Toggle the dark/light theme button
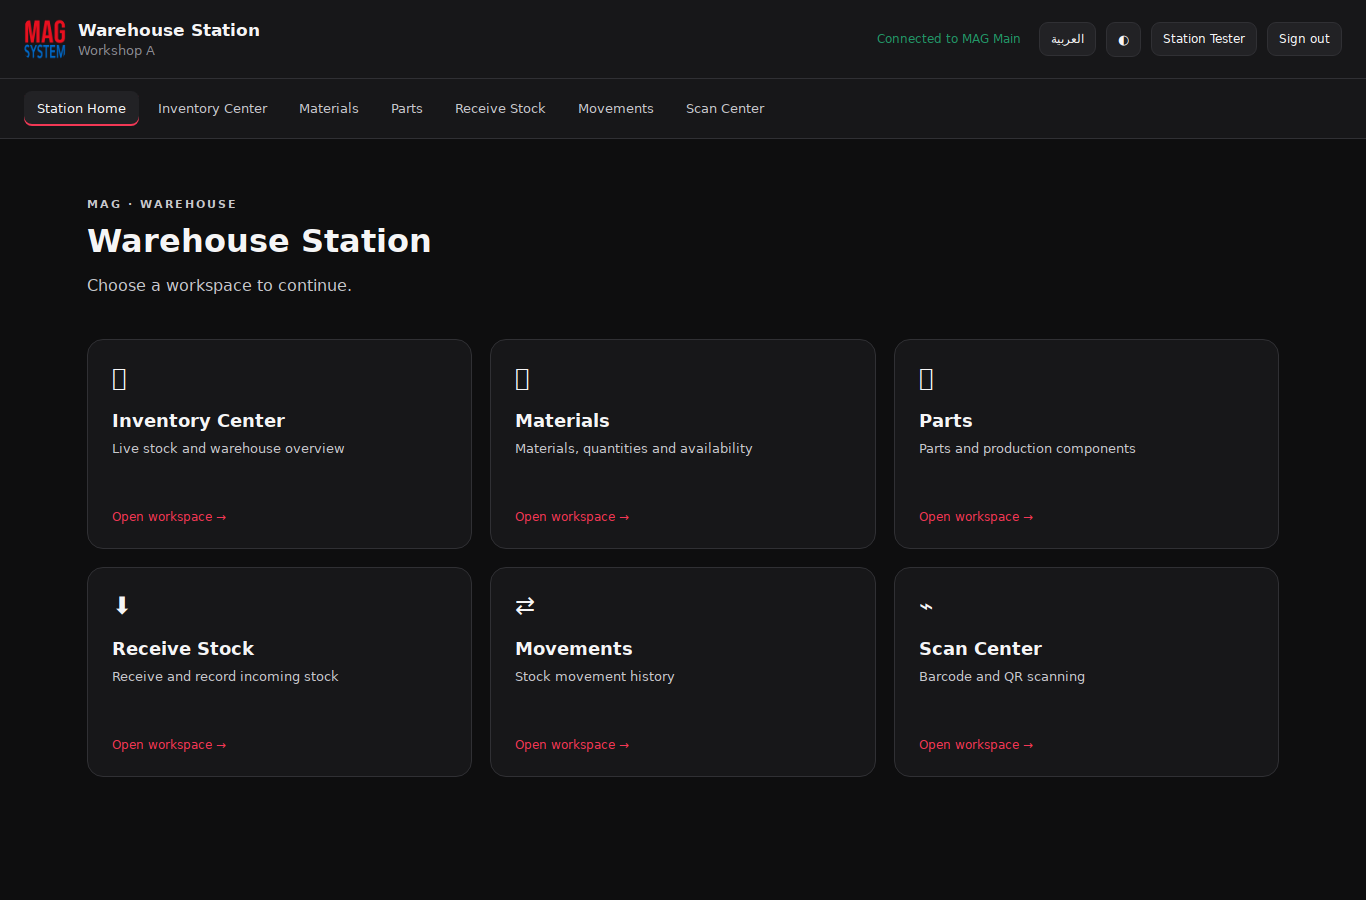The width and height of the screenshot is (1366, 900). coord(1123,39)
